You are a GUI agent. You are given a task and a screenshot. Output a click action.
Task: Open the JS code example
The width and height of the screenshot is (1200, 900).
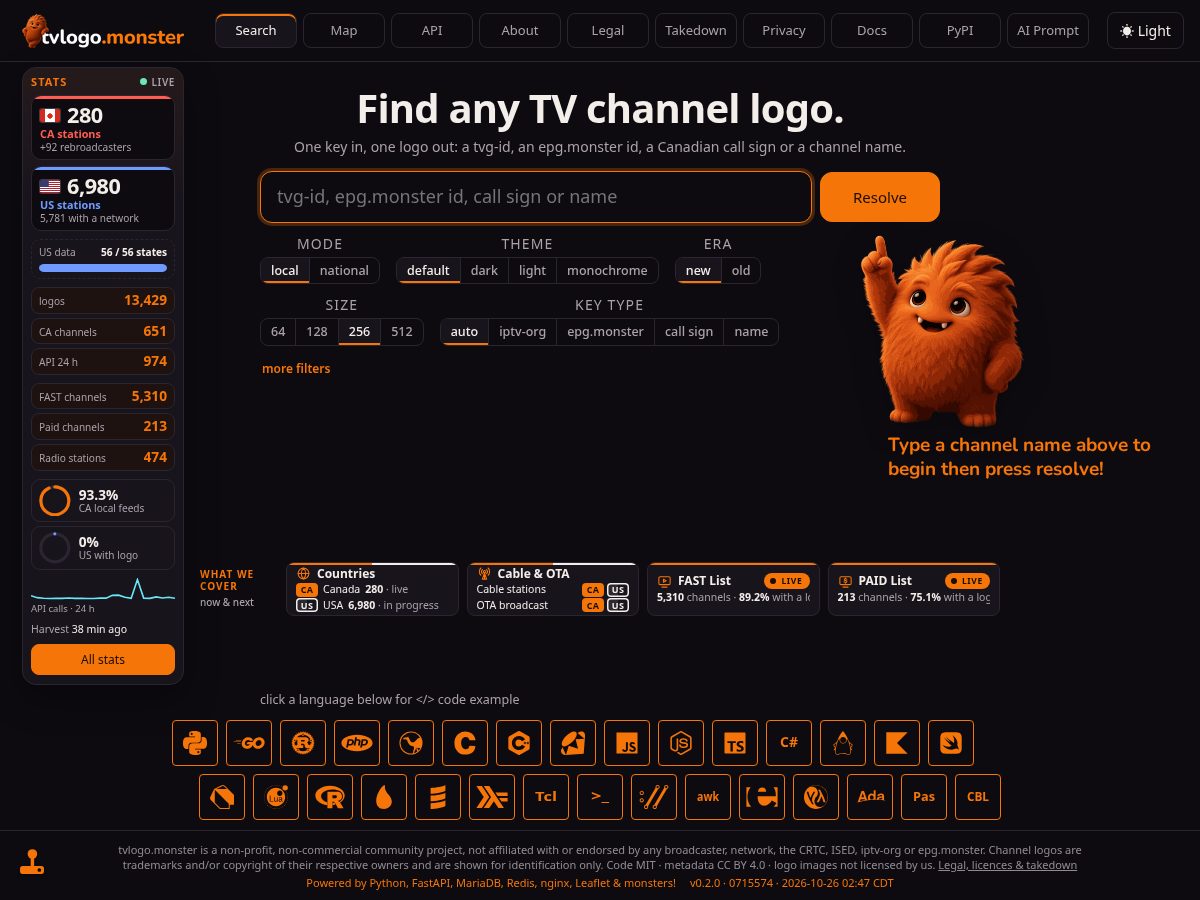tap(627, 743)
